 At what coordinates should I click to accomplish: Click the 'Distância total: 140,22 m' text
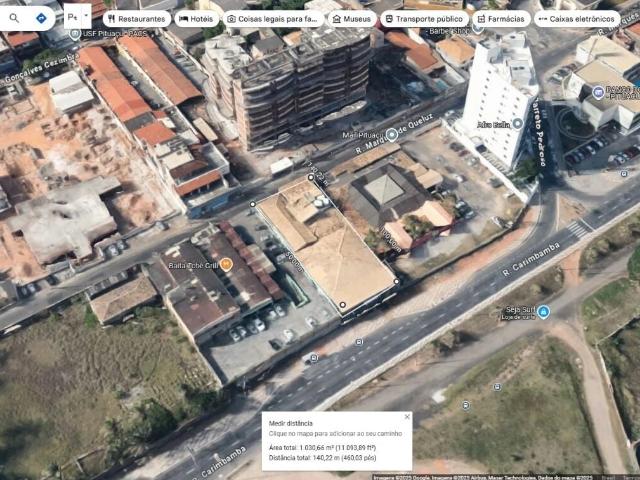point(322,458)
